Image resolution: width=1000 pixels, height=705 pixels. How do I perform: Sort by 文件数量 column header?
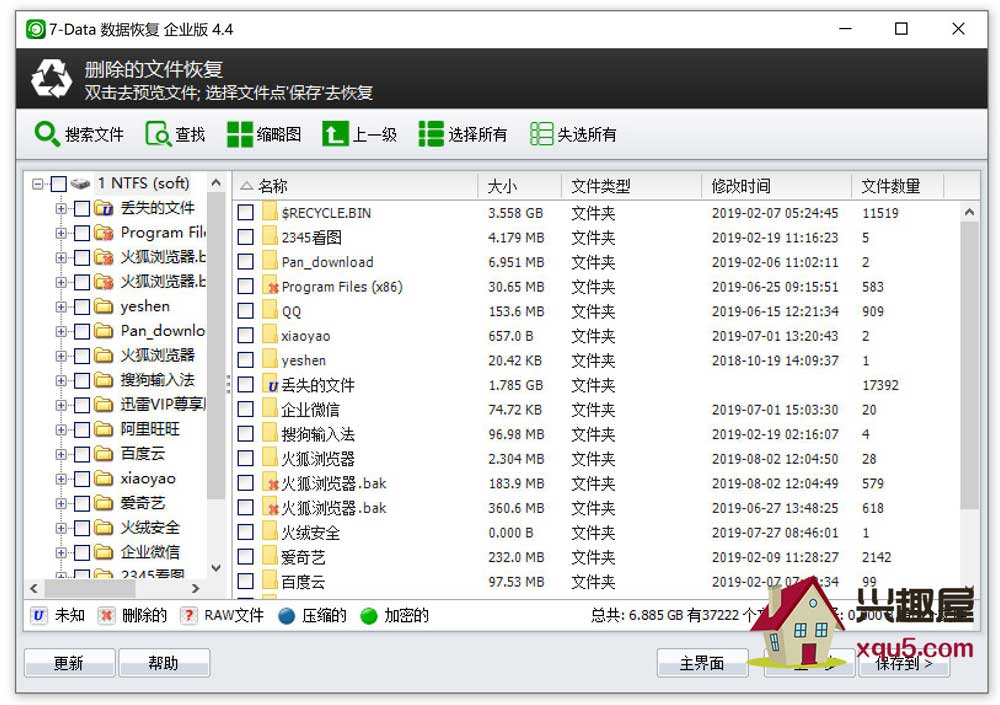coord(897,186)
